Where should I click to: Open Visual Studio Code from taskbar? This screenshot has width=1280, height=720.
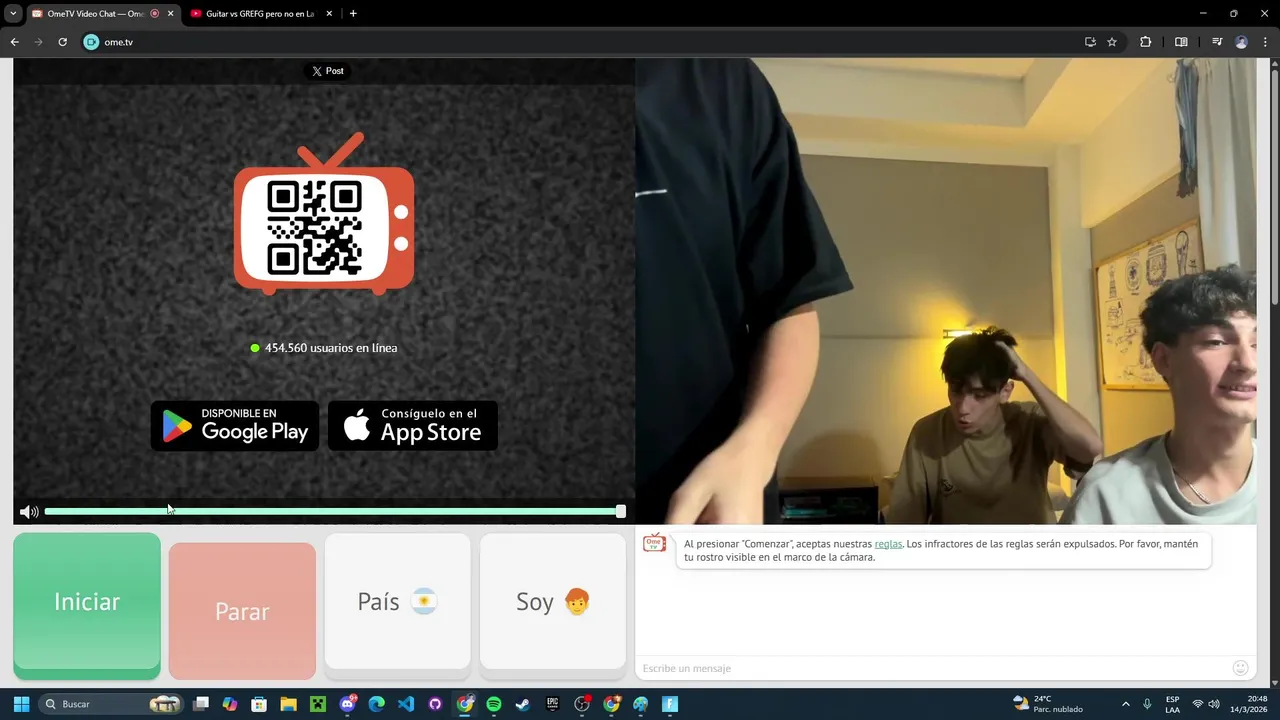[x=406, y=704]
